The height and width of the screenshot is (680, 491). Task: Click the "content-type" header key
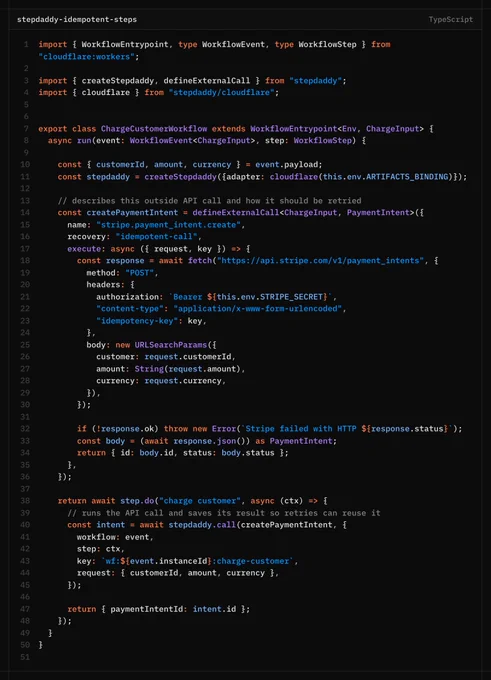(130, 309)
